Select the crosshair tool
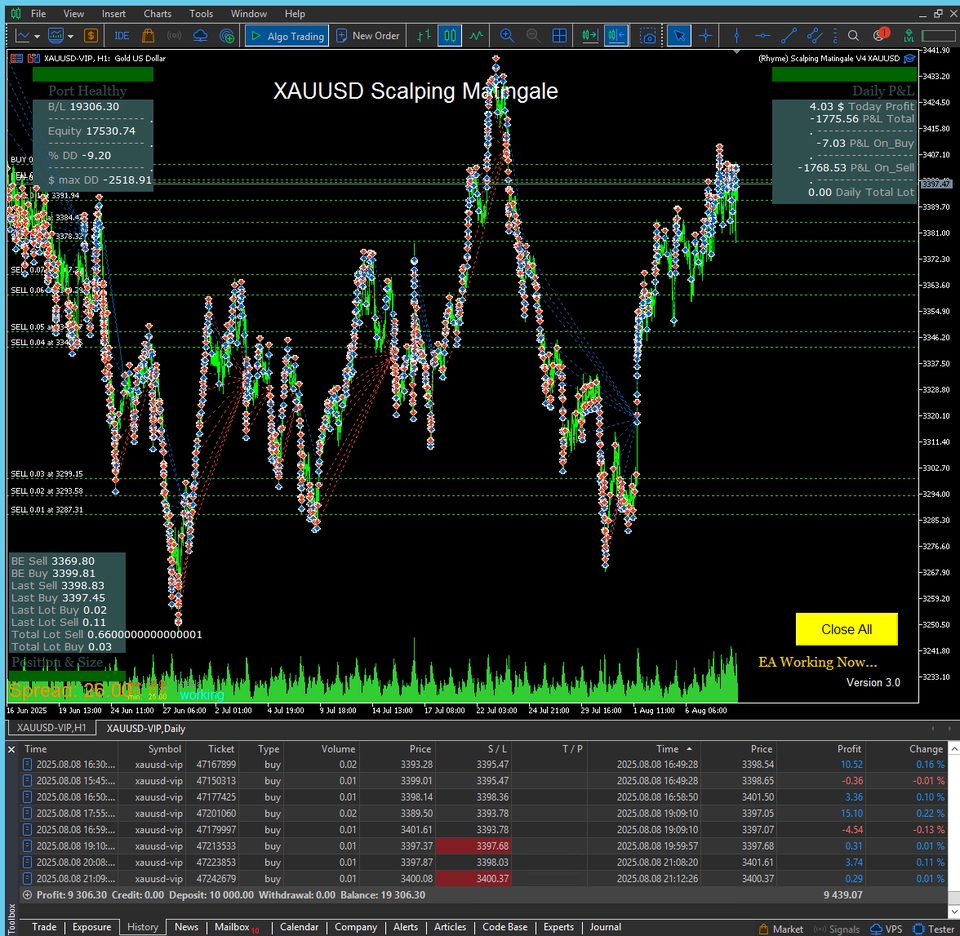The width and height of the screenshot is (960, 936). [x=706, y=36]
